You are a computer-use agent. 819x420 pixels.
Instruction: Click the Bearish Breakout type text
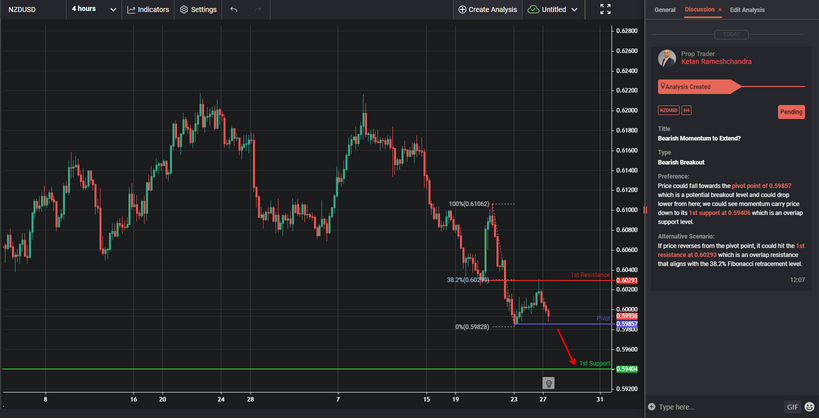(681, 162)
